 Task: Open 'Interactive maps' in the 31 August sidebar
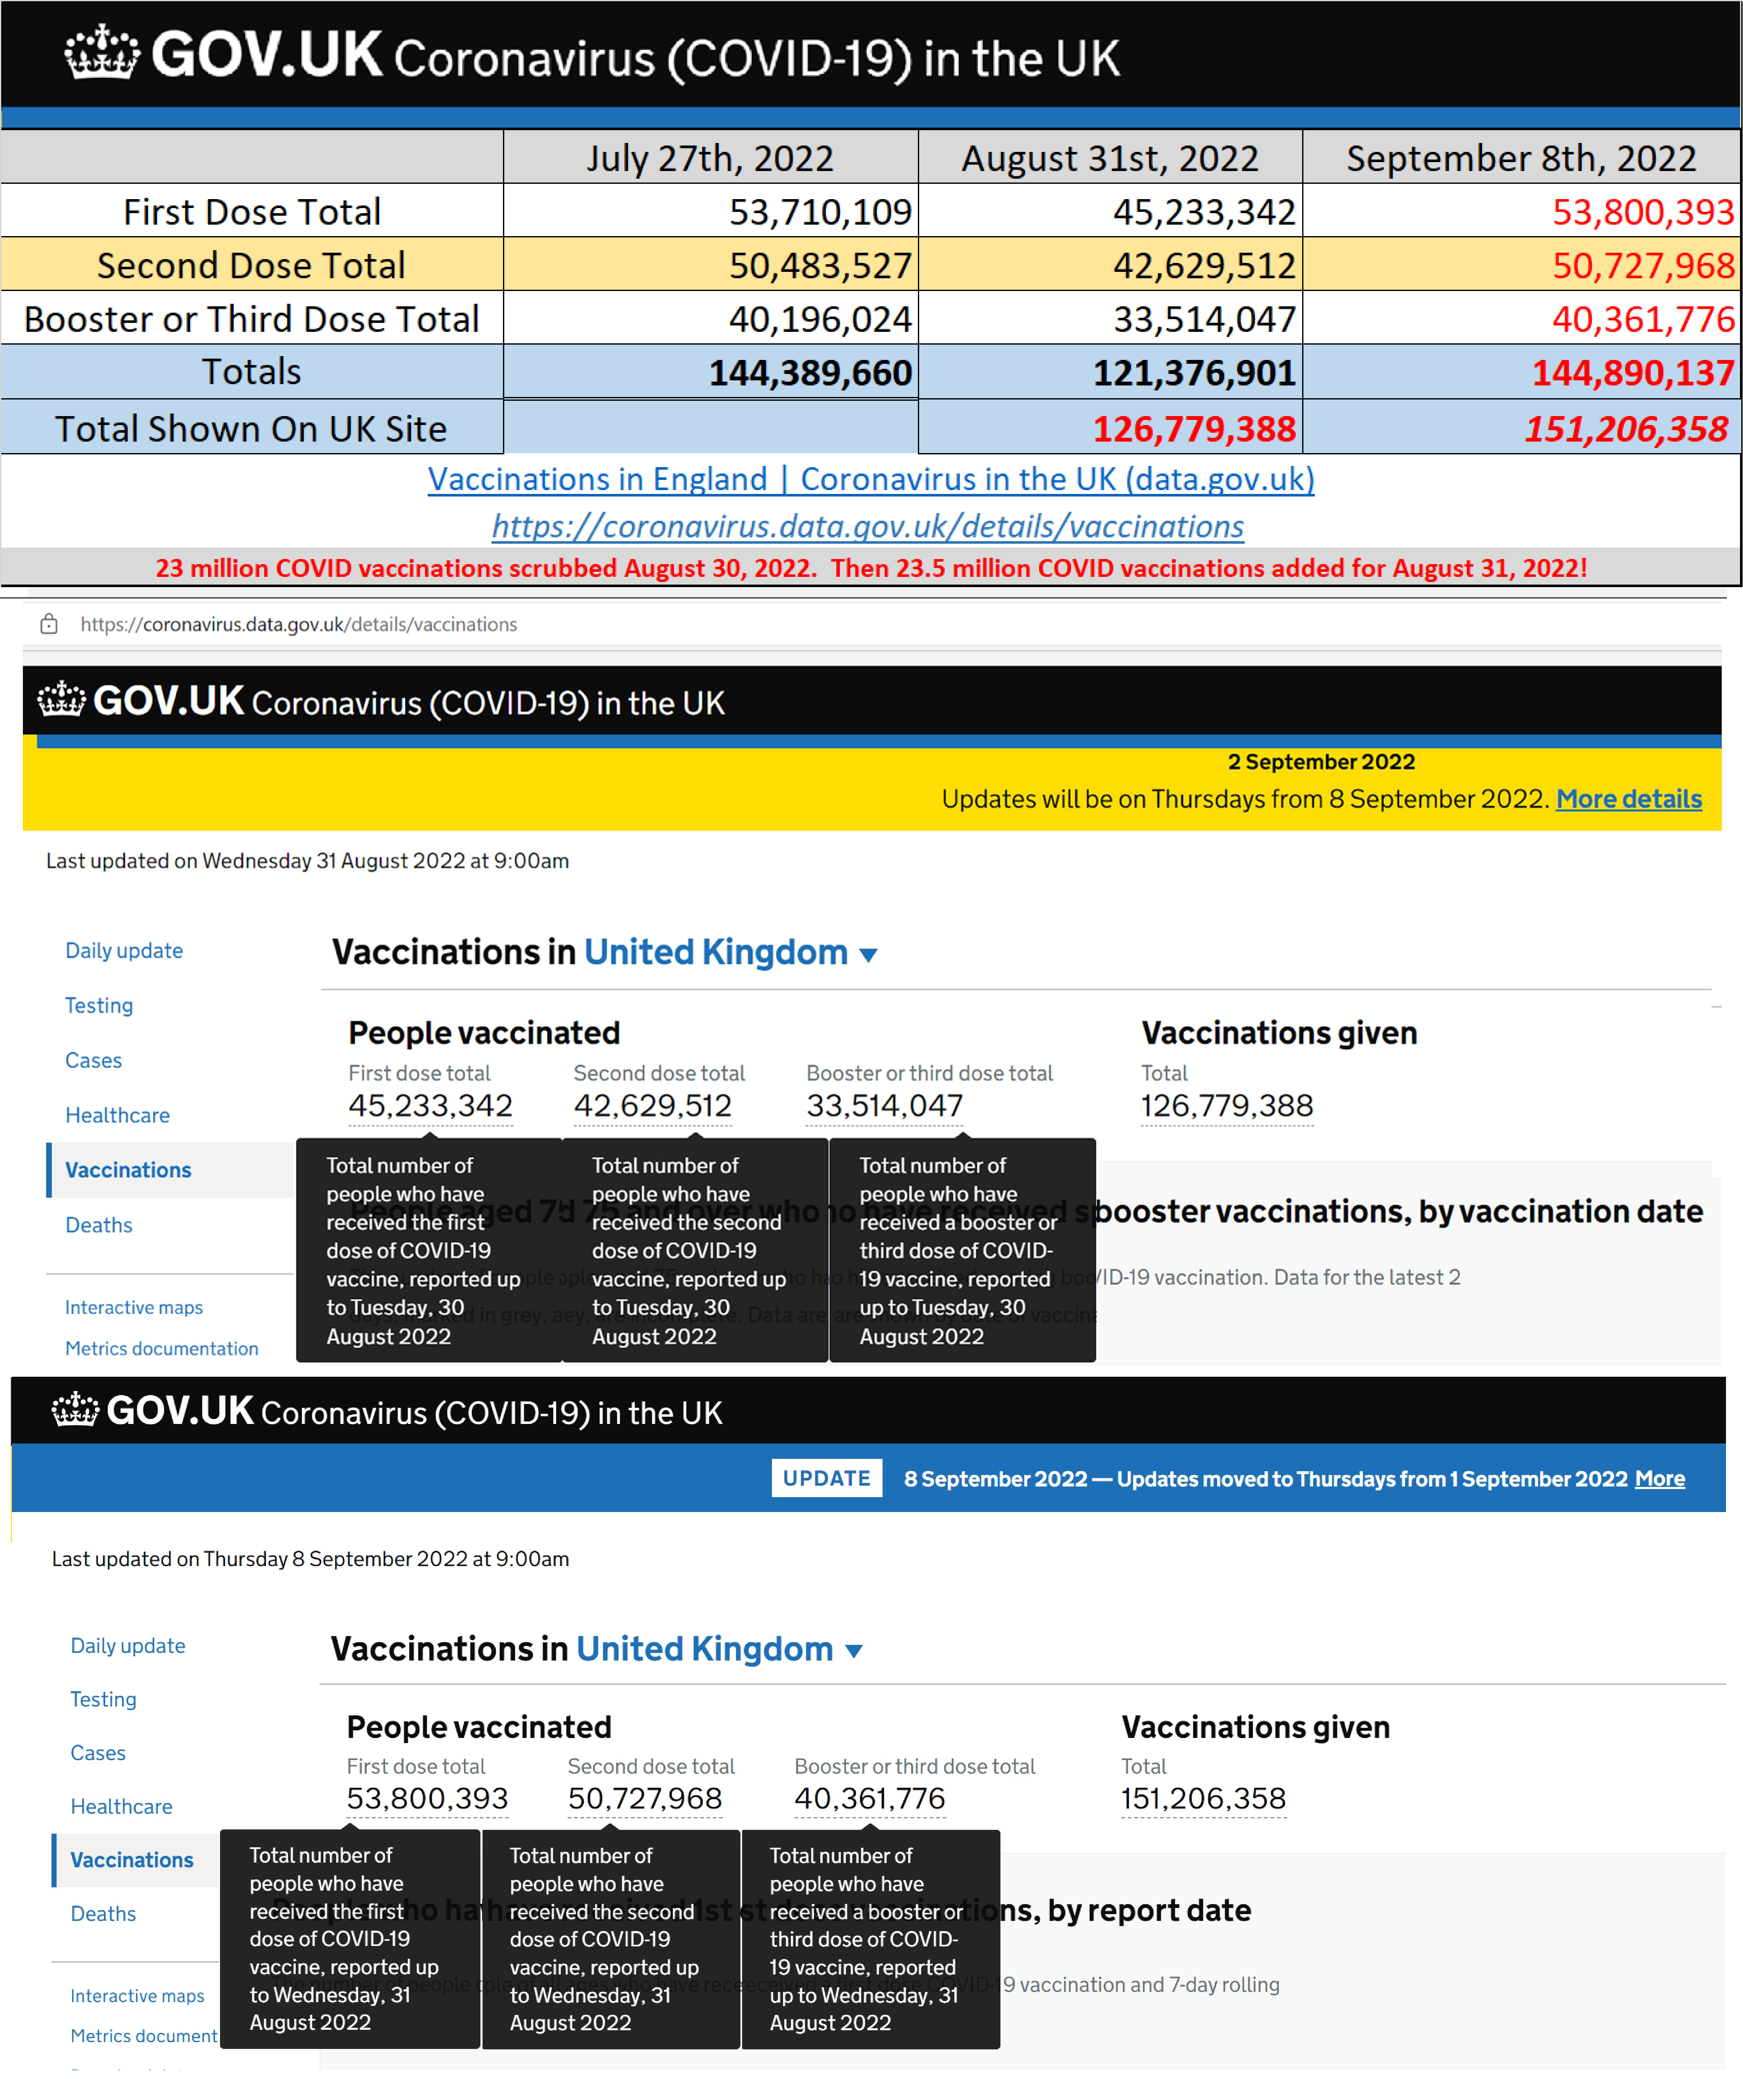[x=134, y=1307]
